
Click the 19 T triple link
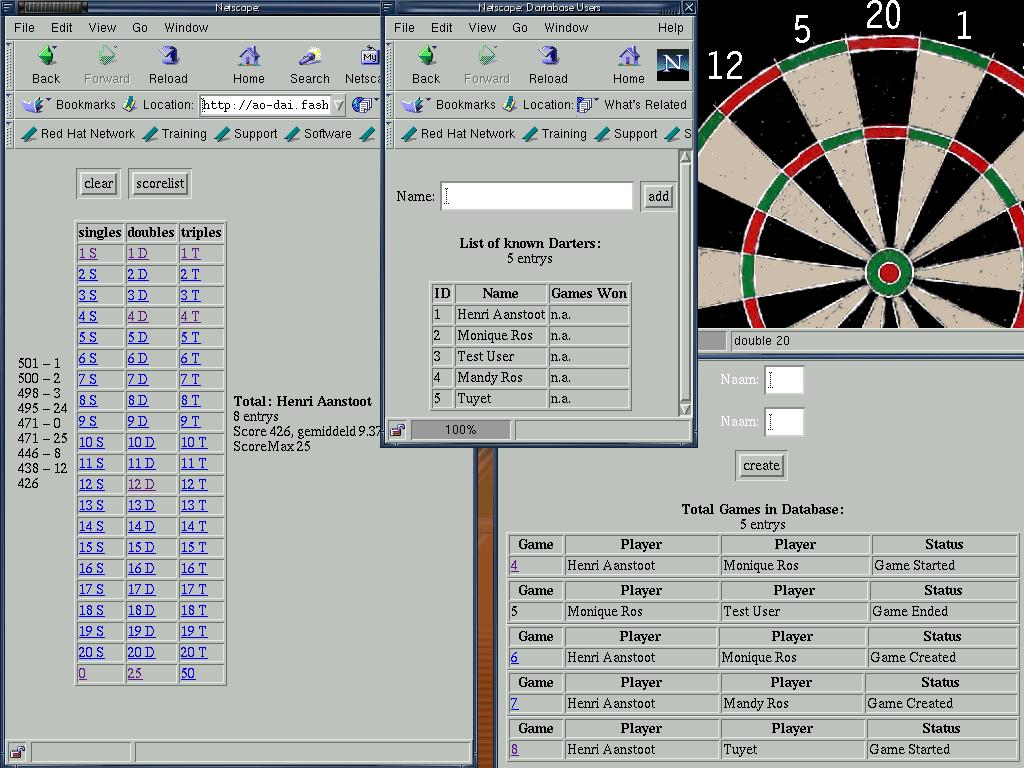pyautogui.click(x=193, y=632)
